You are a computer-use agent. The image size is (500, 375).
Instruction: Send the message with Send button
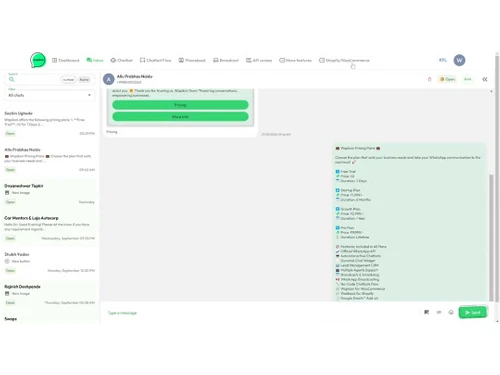pos(473,312)
